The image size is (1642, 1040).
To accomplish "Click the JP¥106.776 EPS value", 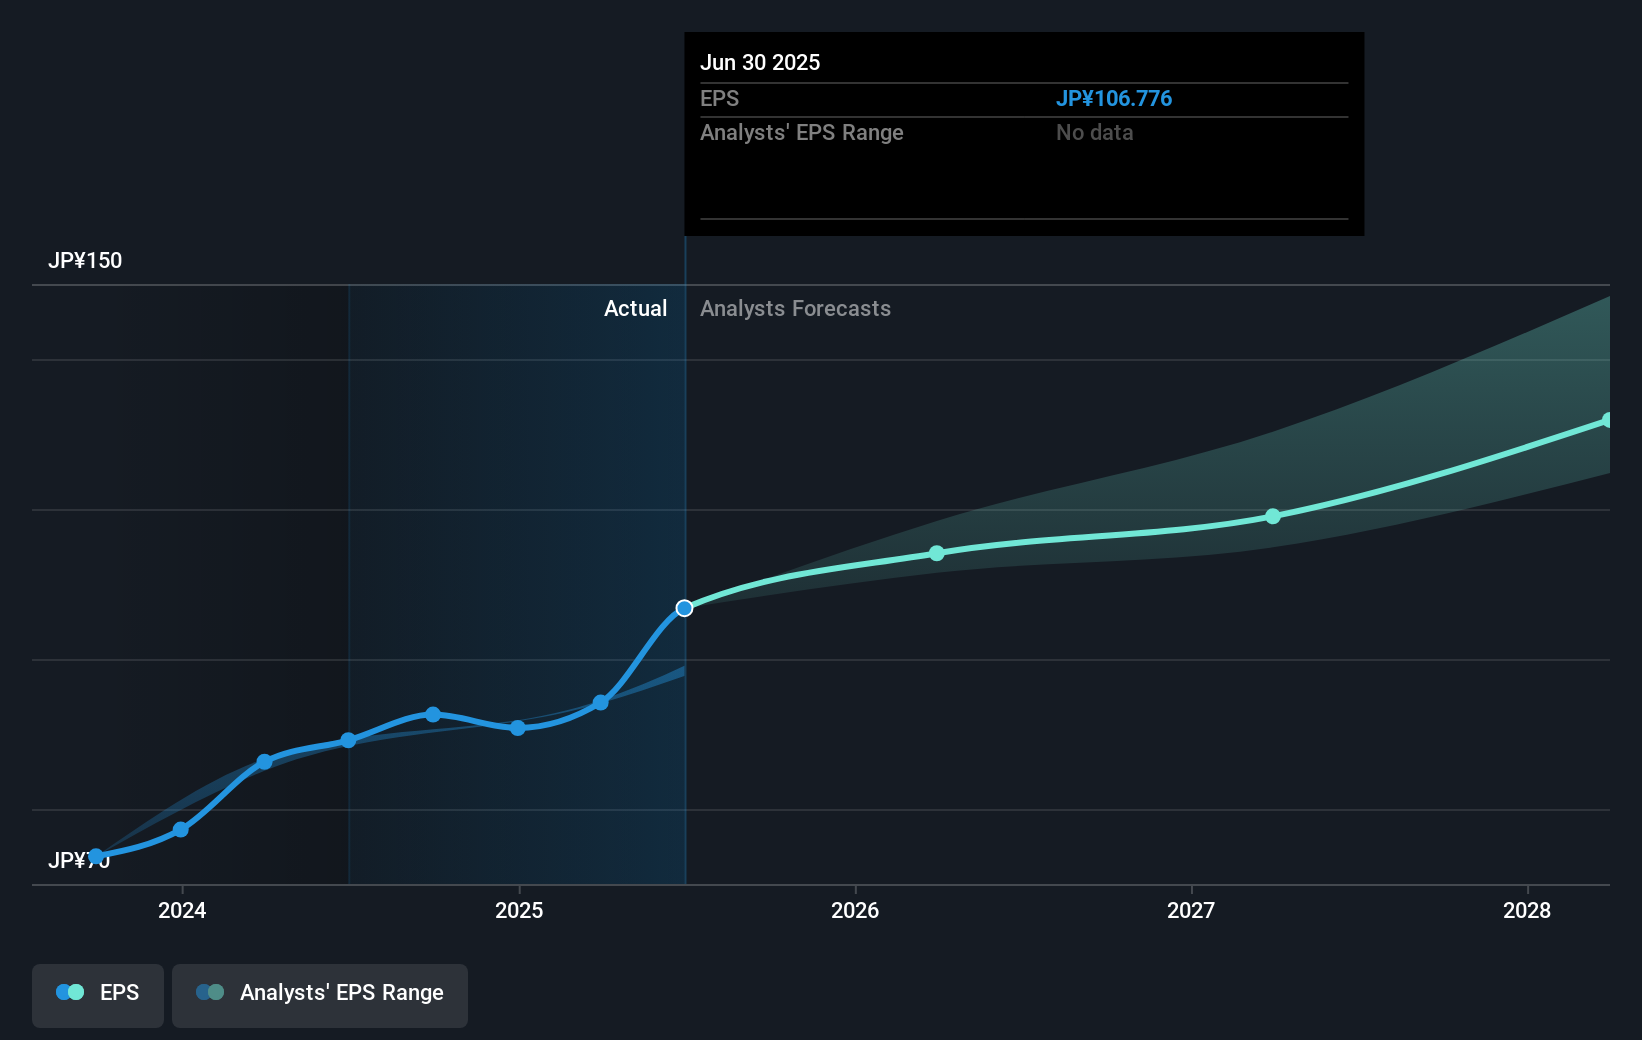I will click(x=1114, y=98).
